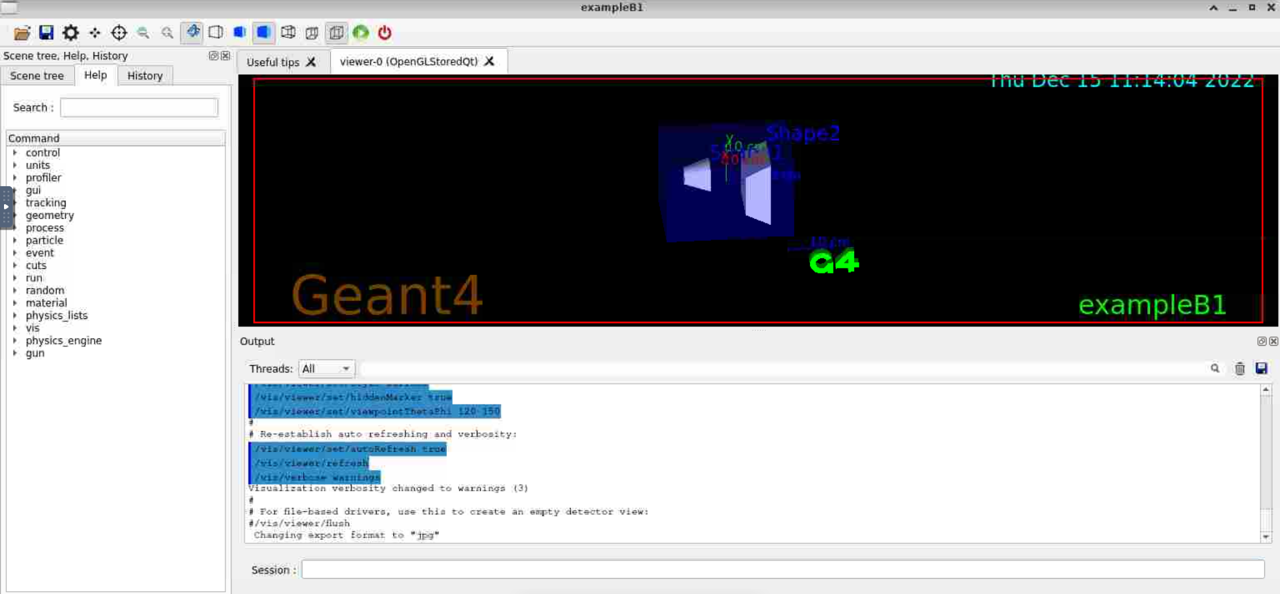Toggle orthographic projection
This screenshot has width=1280, height=594.
click(x=336, y=33)
